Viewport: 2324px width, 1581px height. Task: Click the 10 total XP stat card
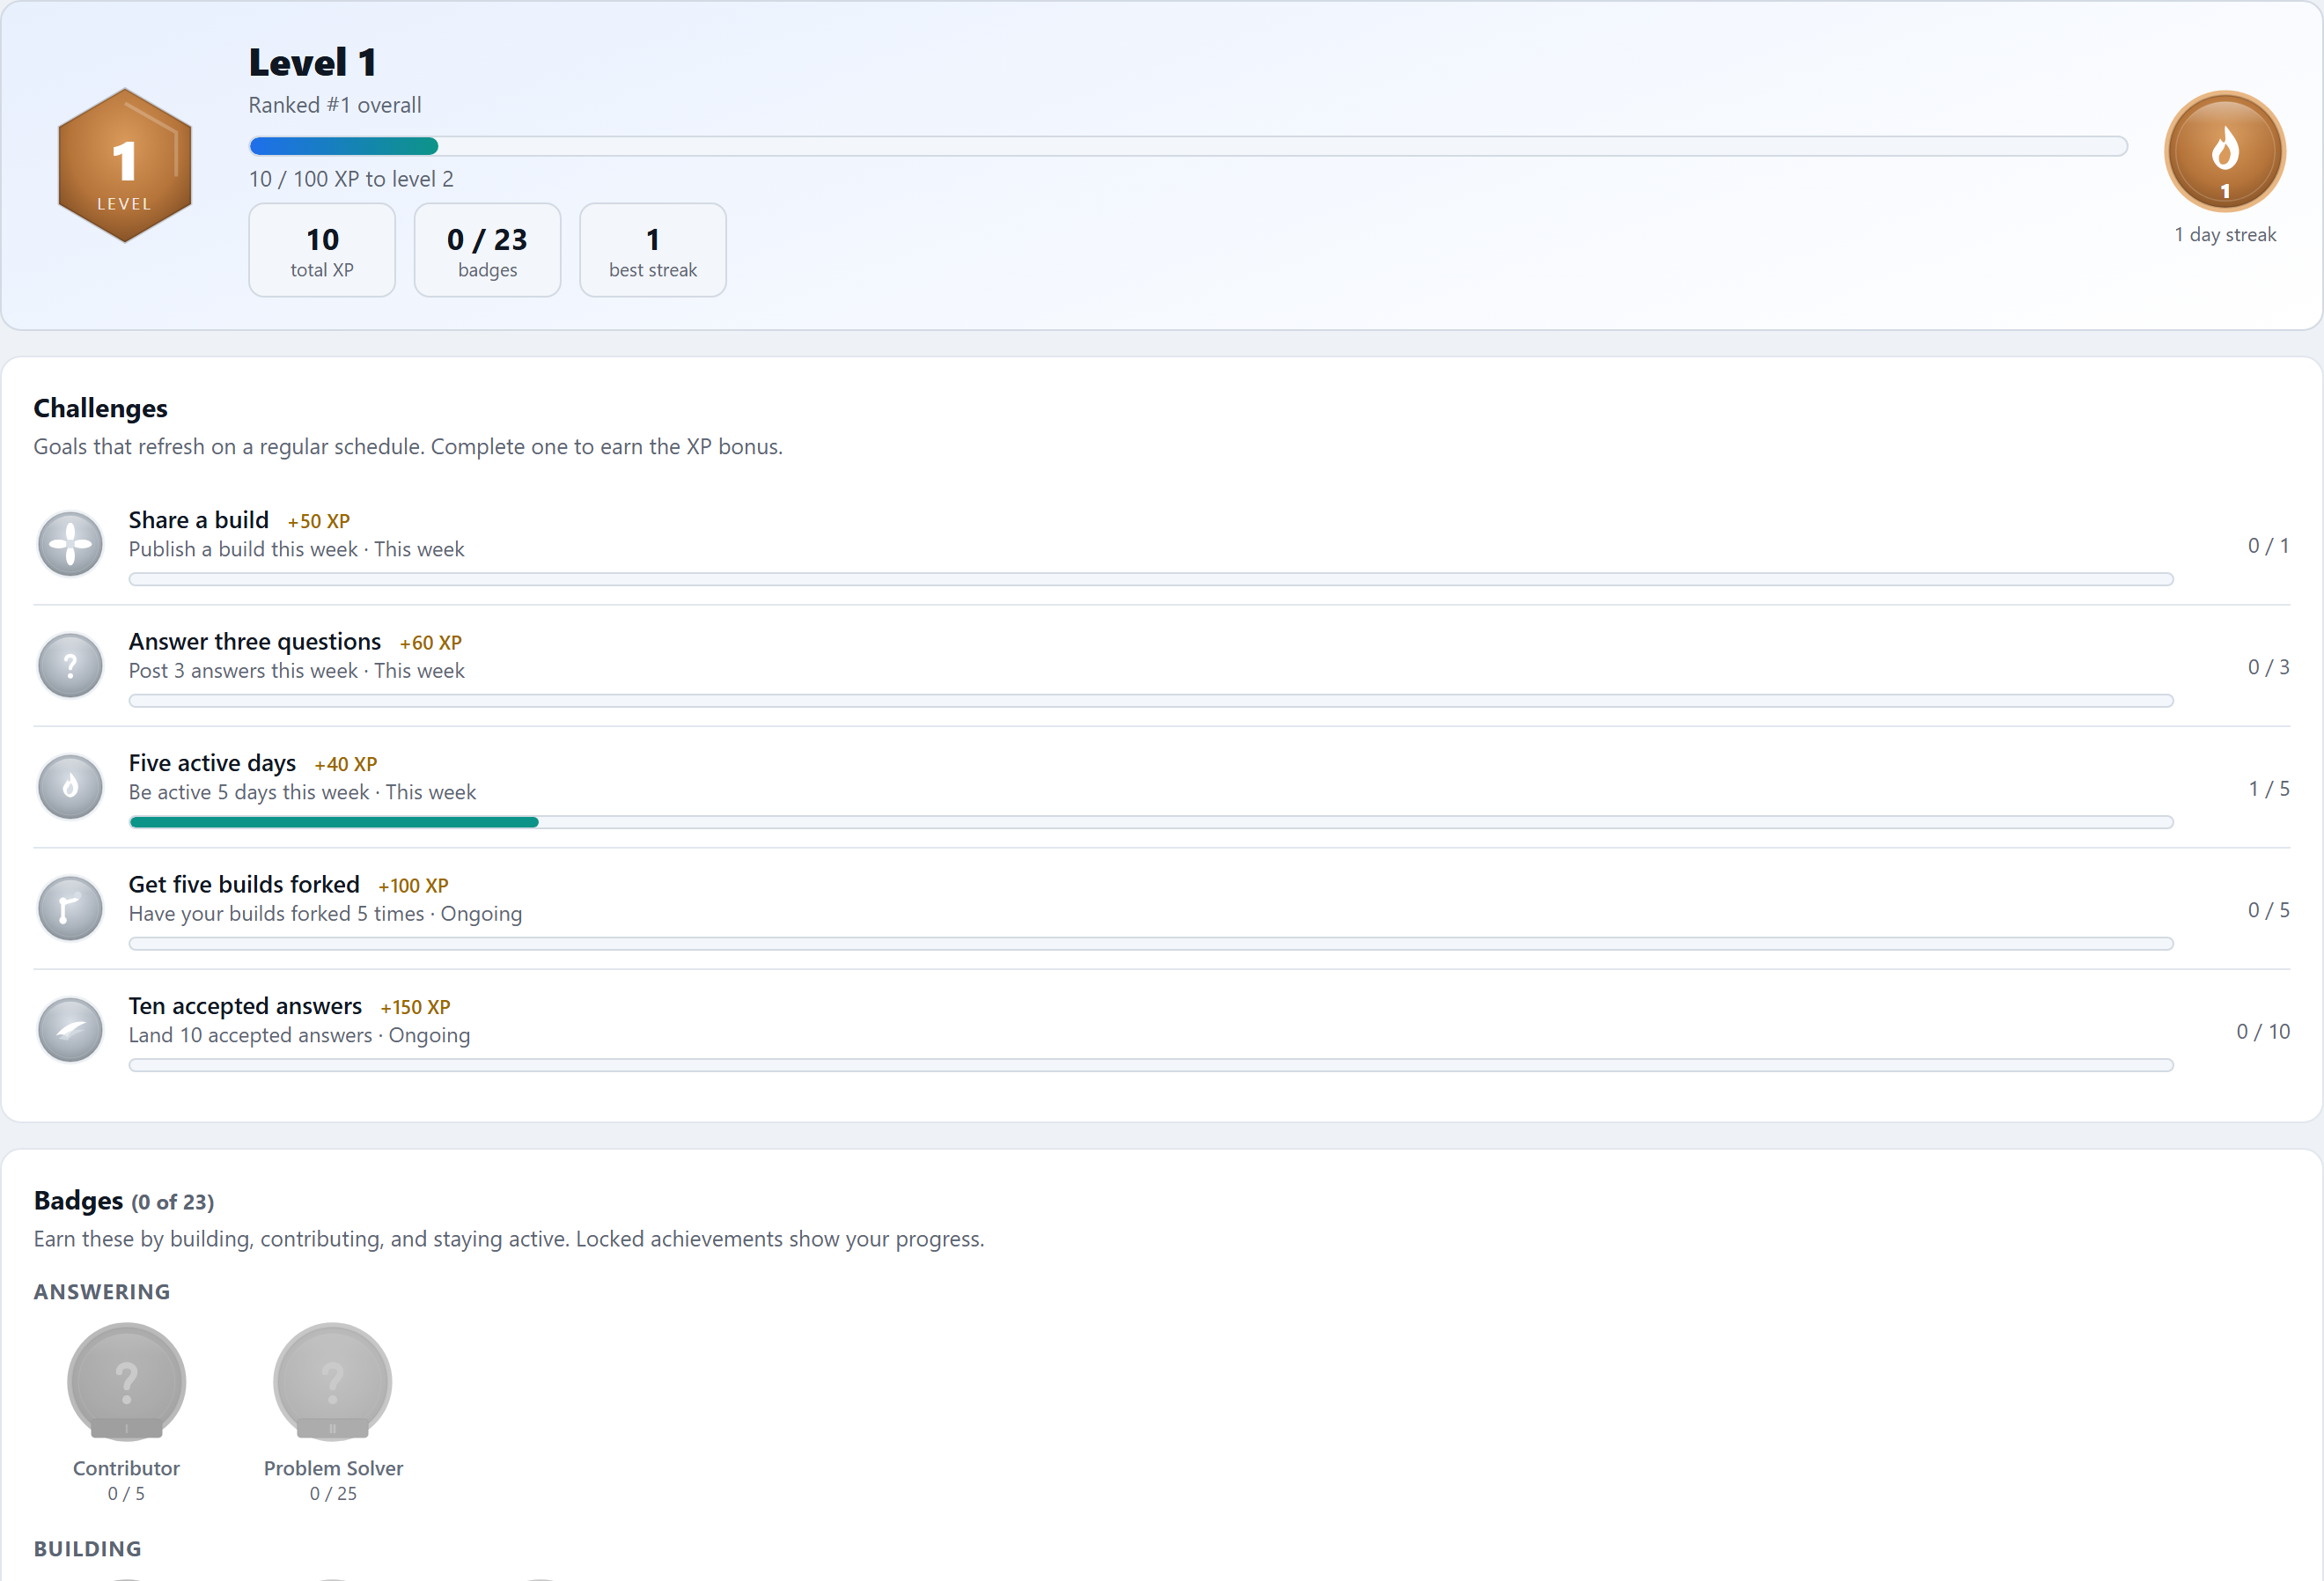322,250
